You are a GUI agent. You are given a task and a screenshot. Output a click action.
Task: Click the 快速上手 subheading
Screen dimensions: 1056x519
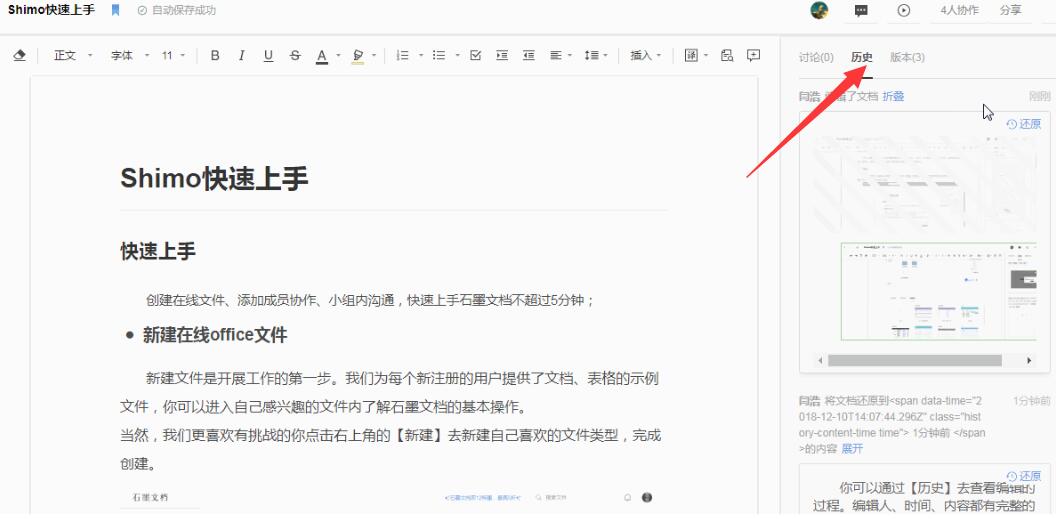coord(158,252)
